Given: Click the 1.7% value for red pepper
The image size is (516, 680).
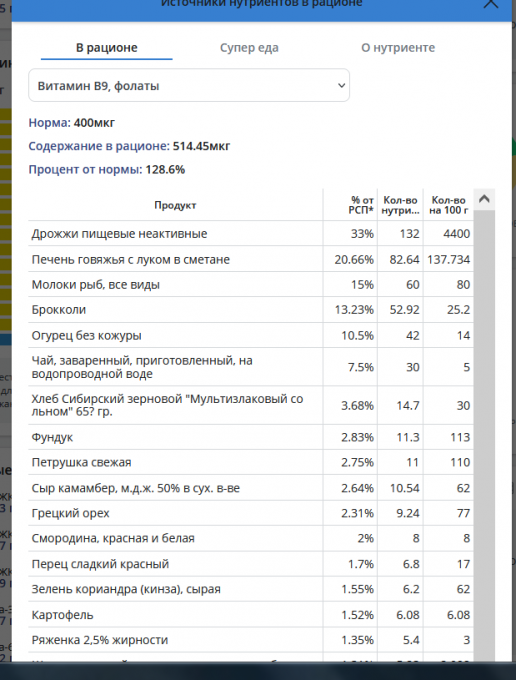Looking at the screenshot, I should pyautogui.click(x=361, y=564).
